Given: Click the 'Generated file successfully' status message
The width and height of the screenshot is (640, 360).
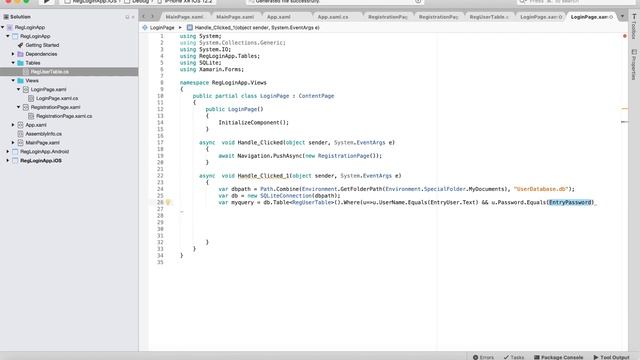Looking at the screenshot, I should pyautogui.click(x=288, y=2).
